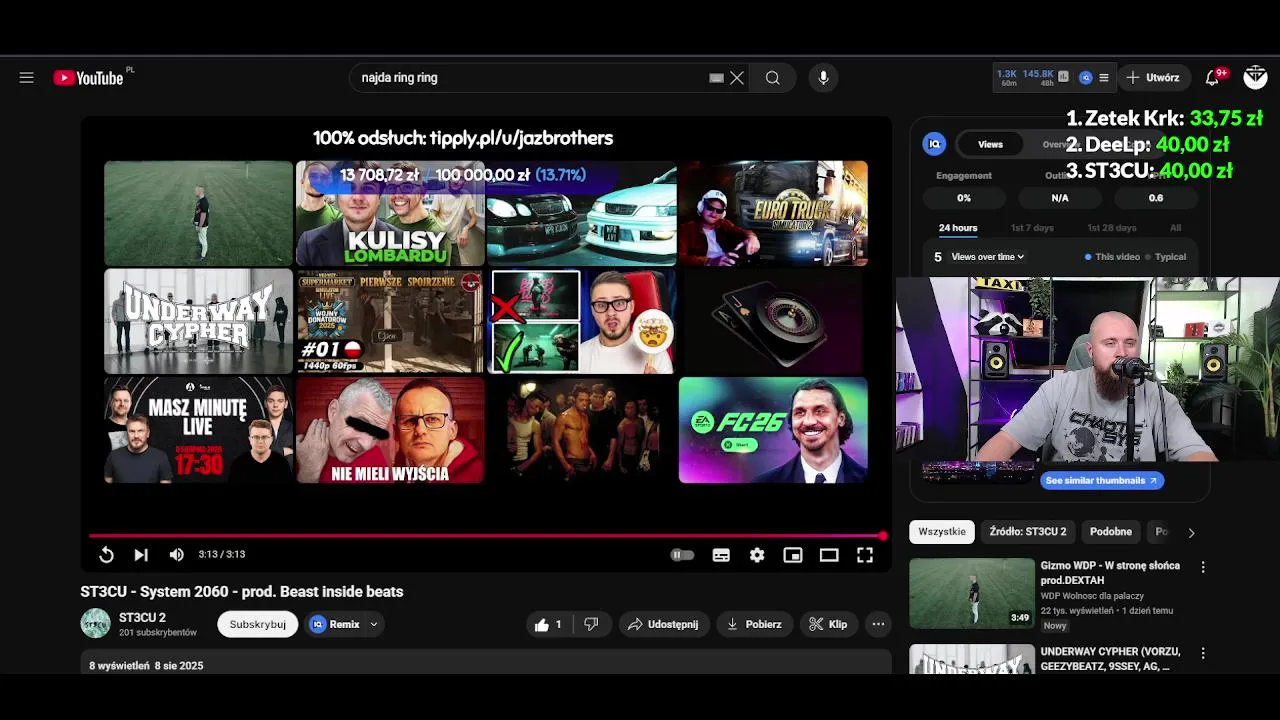
Task: Click the Utwórz create button
Action: click(x=1153, y=77)
